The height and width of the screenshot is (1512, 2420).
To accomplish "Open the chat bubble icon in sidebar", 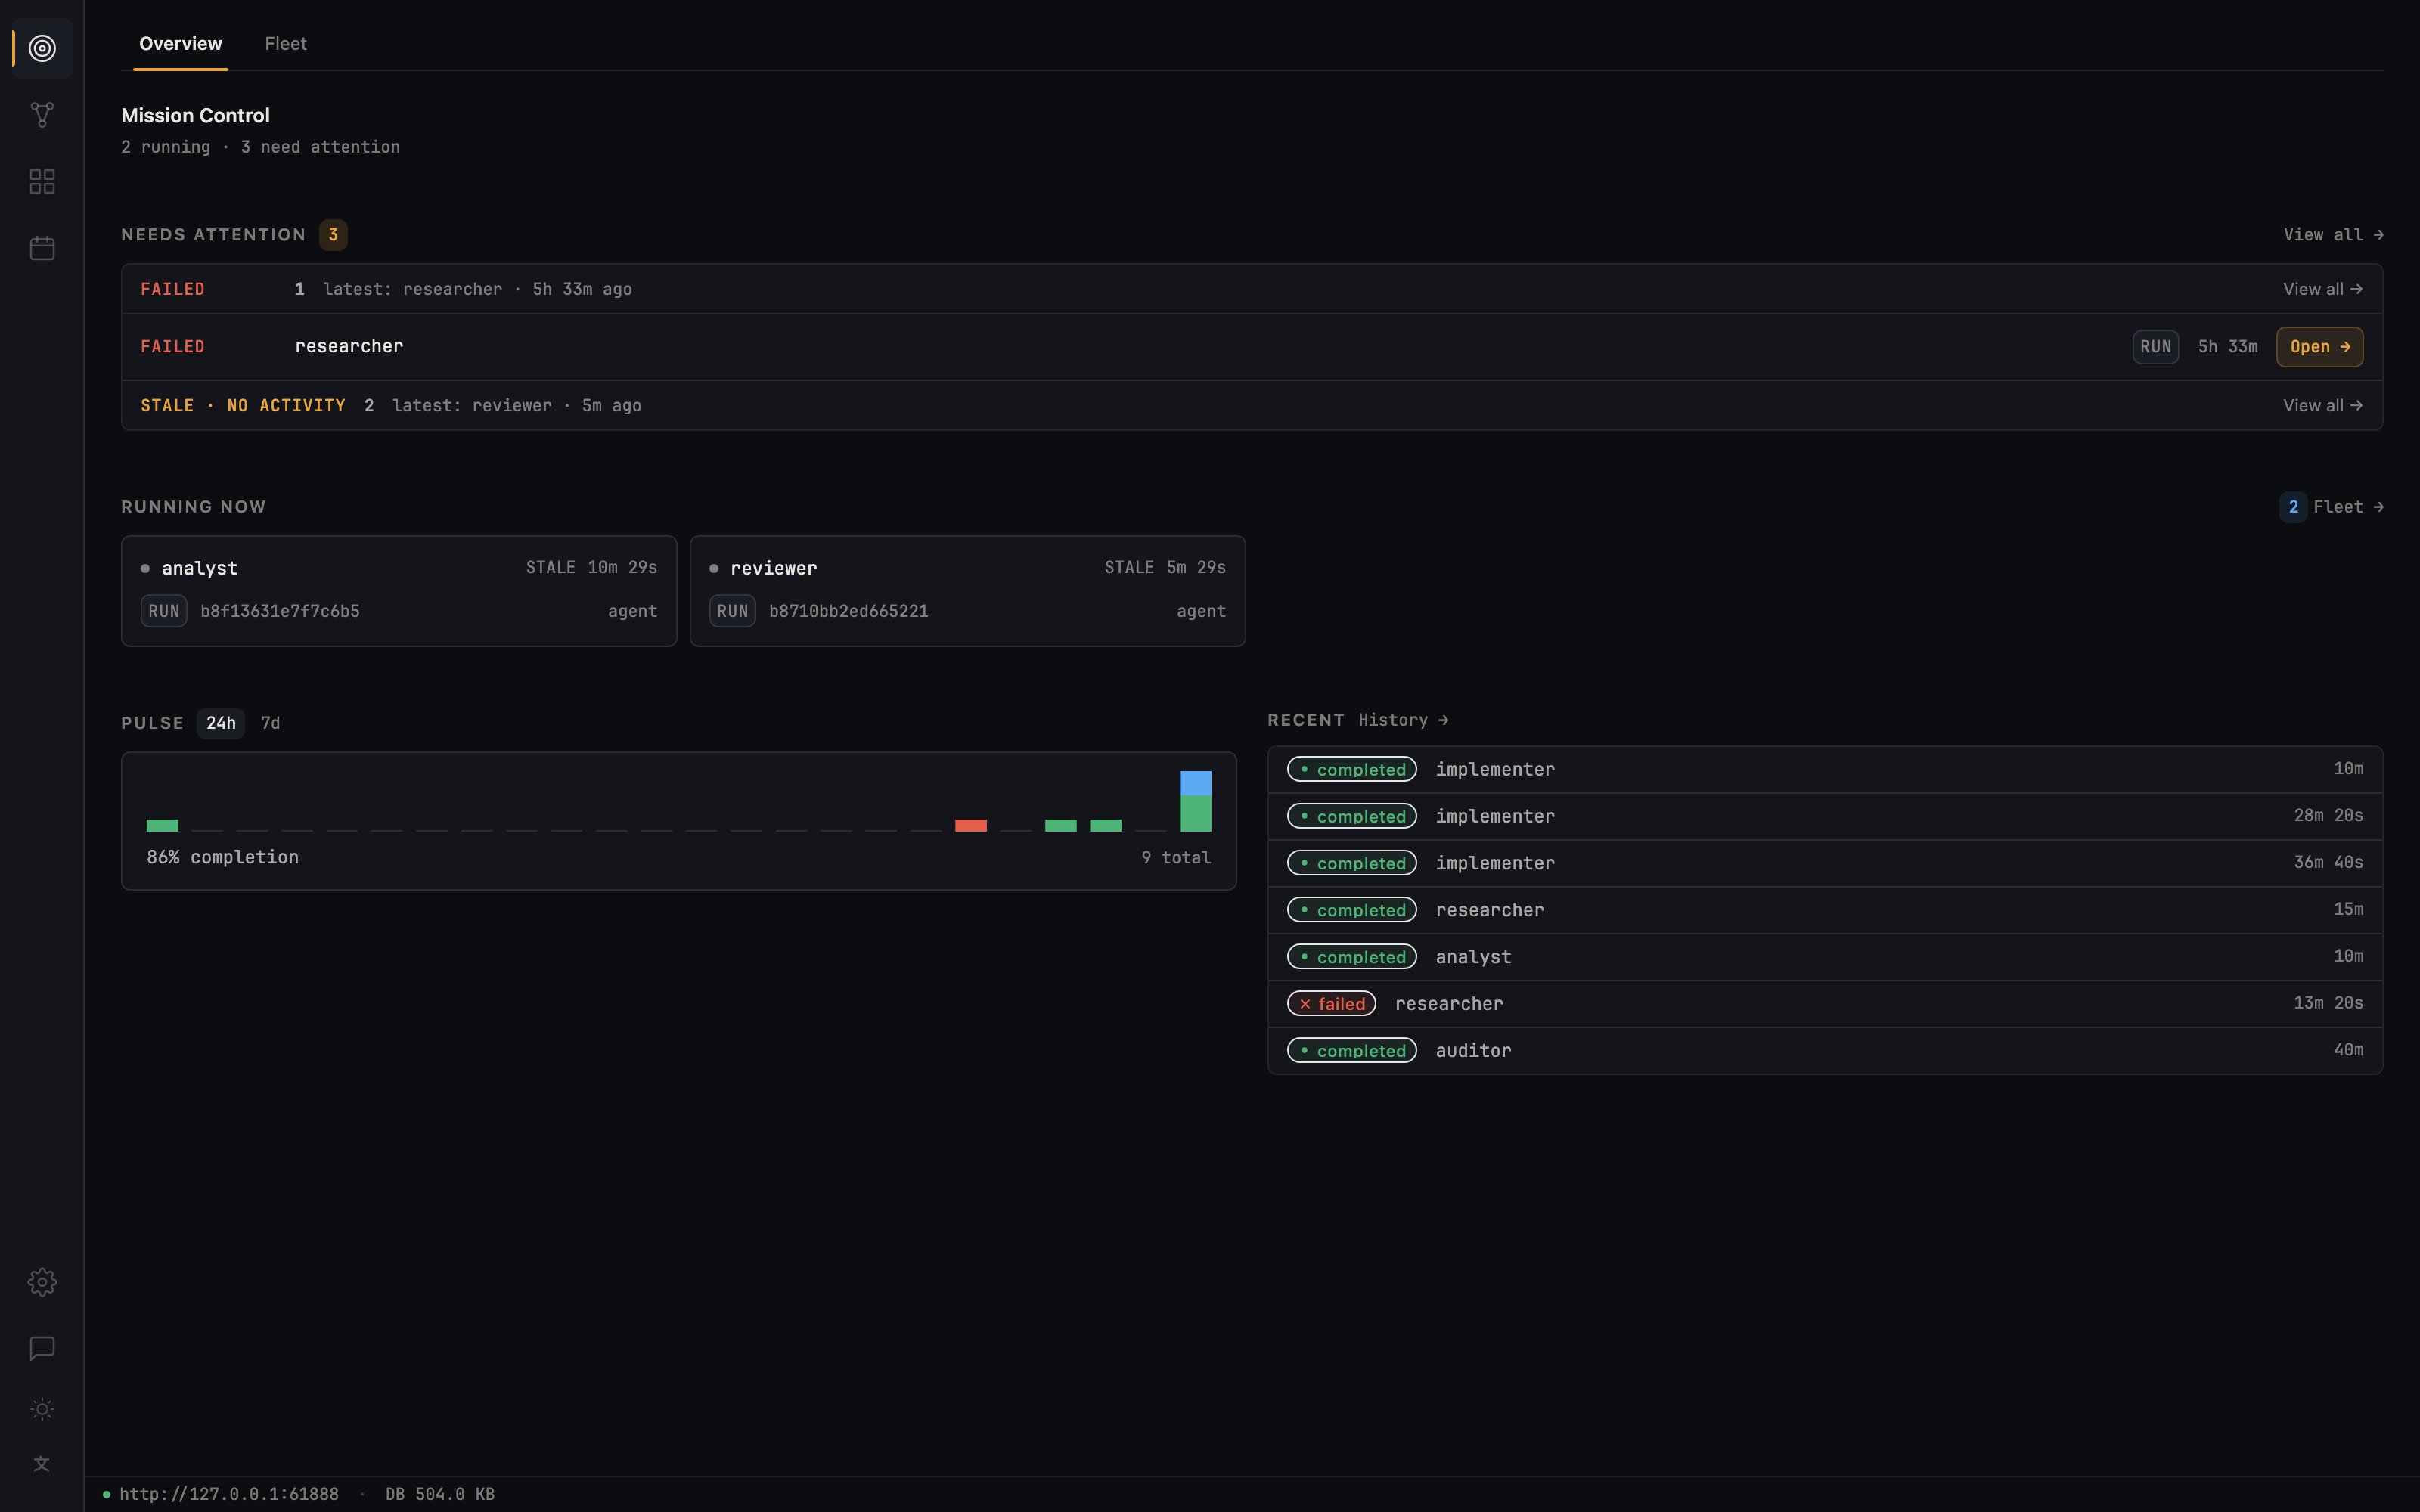I will pyautogui.click(x=42, y=1348).
